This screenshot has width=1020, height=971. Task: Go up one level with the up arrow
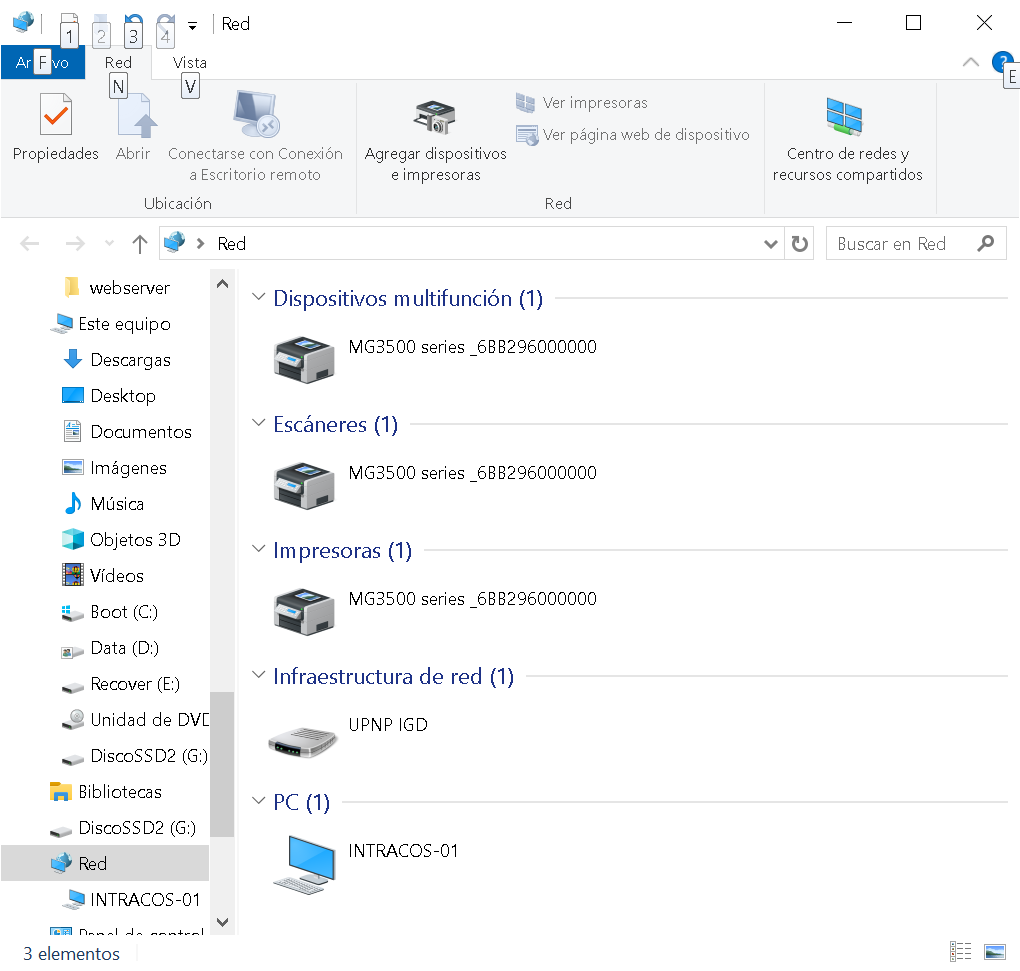(x=139, y=244)
